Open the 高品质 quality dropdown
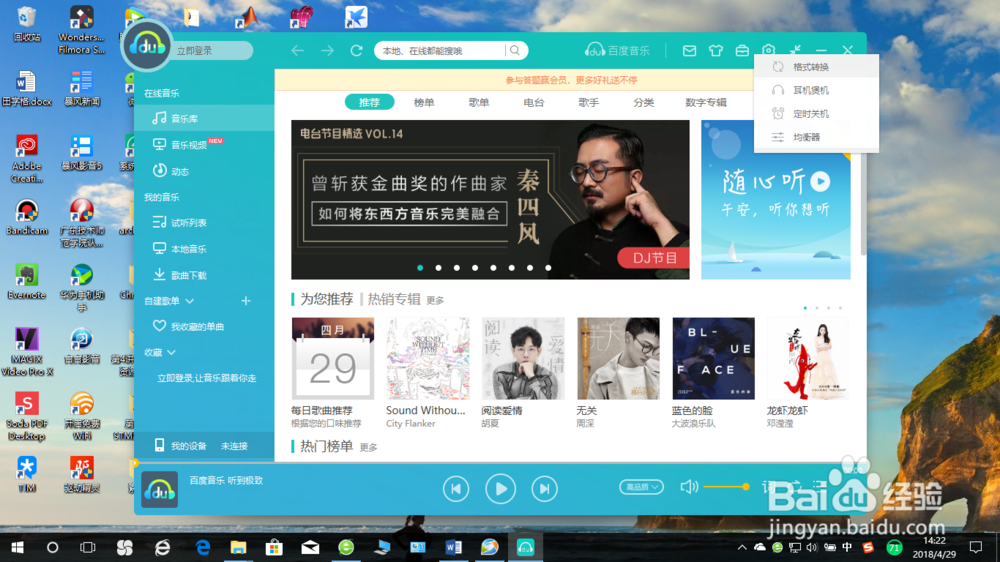1000x562 pixels. (641, 487)
